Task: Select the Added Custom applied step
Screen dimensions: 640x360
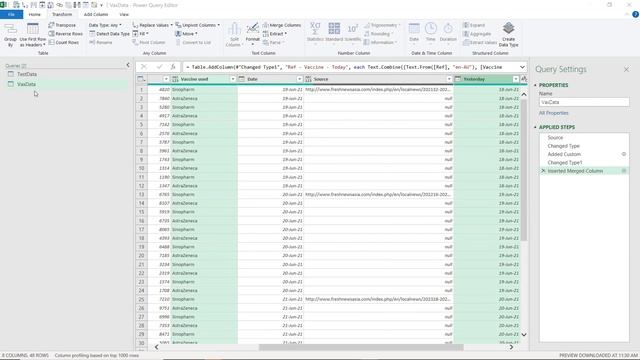Action: [x=564, y=154]
